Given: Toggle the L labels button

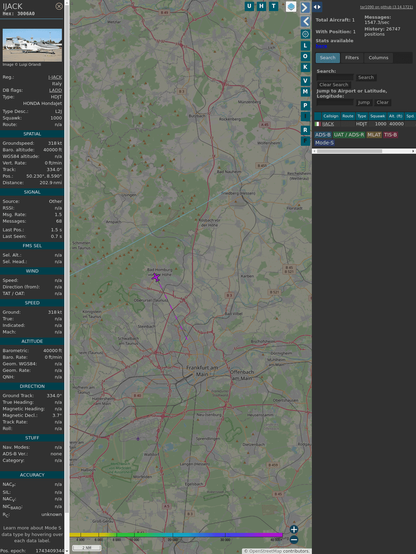Looking at the screenshot, I should pyautogui.click(x=305, y=46).
